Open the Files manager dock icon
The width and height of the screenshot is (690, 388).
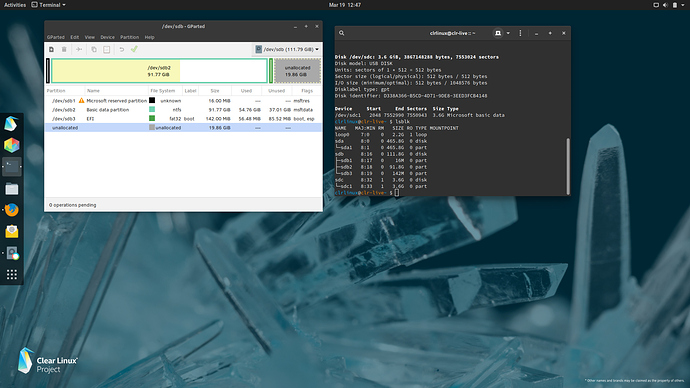click(11, 189)
